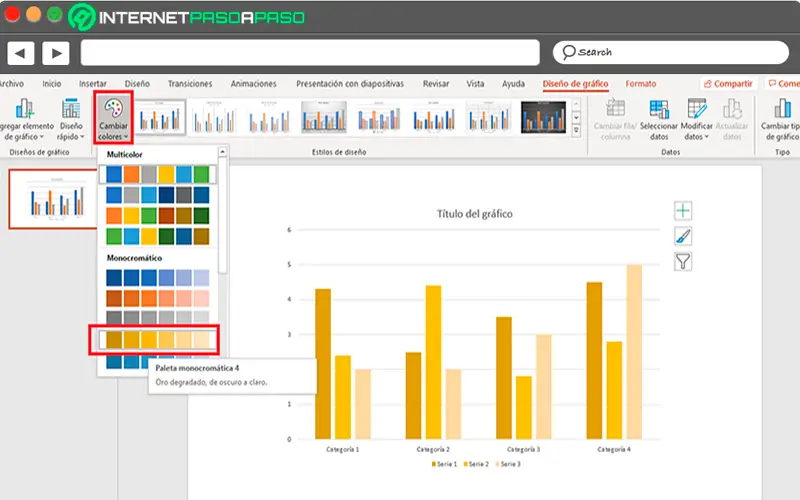
Task: Open the Ayuda tab
Action: point(513,84)
